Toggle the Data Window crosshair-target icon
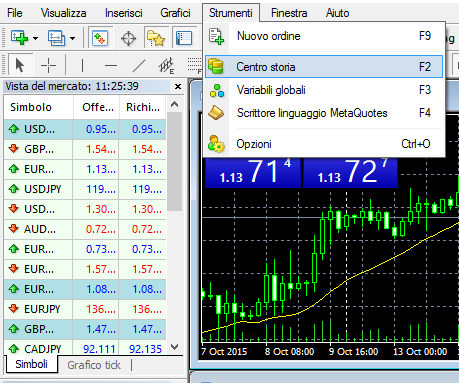Viewport: 459px width, 383px height. click(x=128, y=38)
